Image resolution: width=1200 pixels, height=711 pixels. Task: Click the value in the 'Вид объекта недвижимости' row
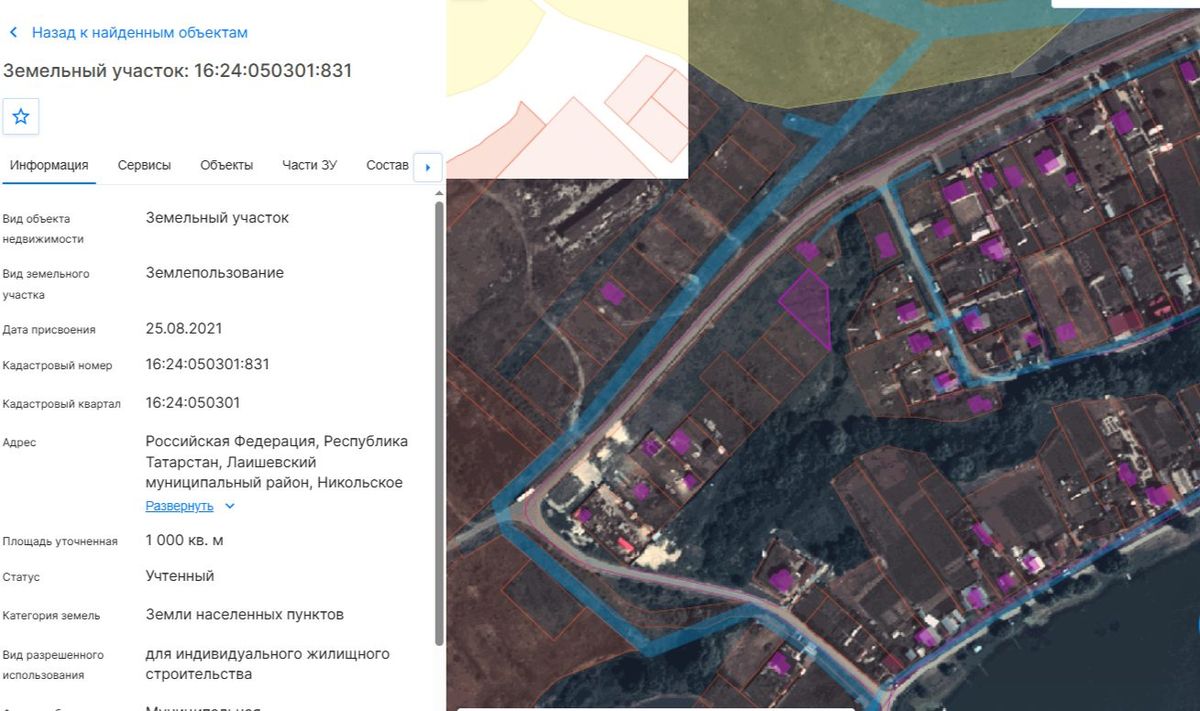(217, 218)
